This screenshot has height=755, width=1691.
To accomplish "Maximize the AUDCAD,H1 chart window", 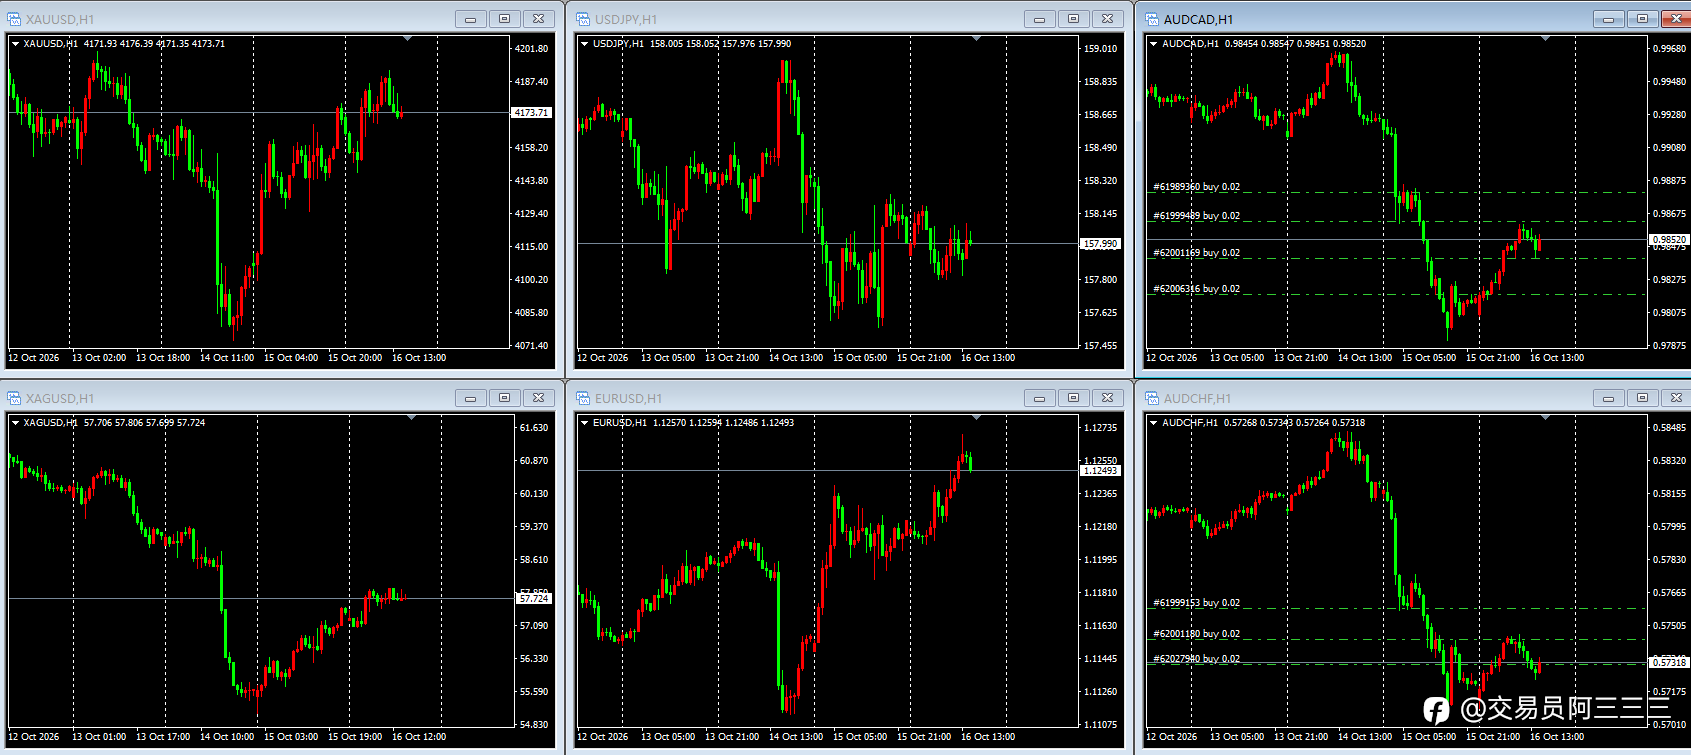I will pyautogui.click(x=1642, y=19).
